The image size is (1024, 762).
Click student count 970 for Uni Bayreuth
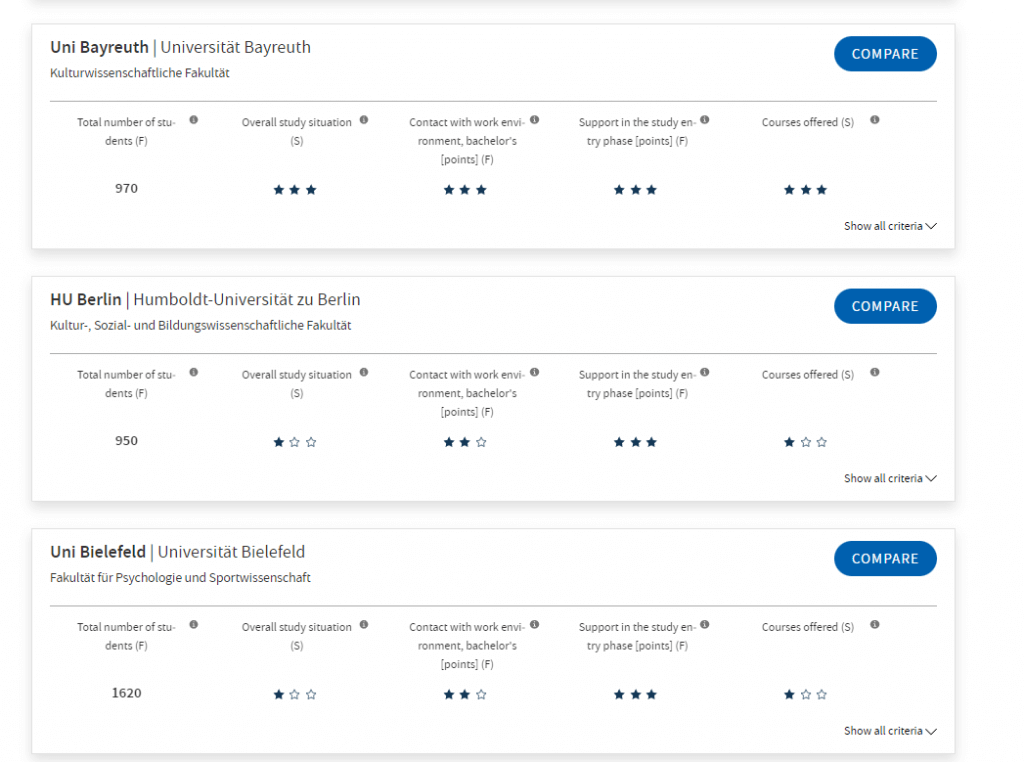[x=126, y=189]
